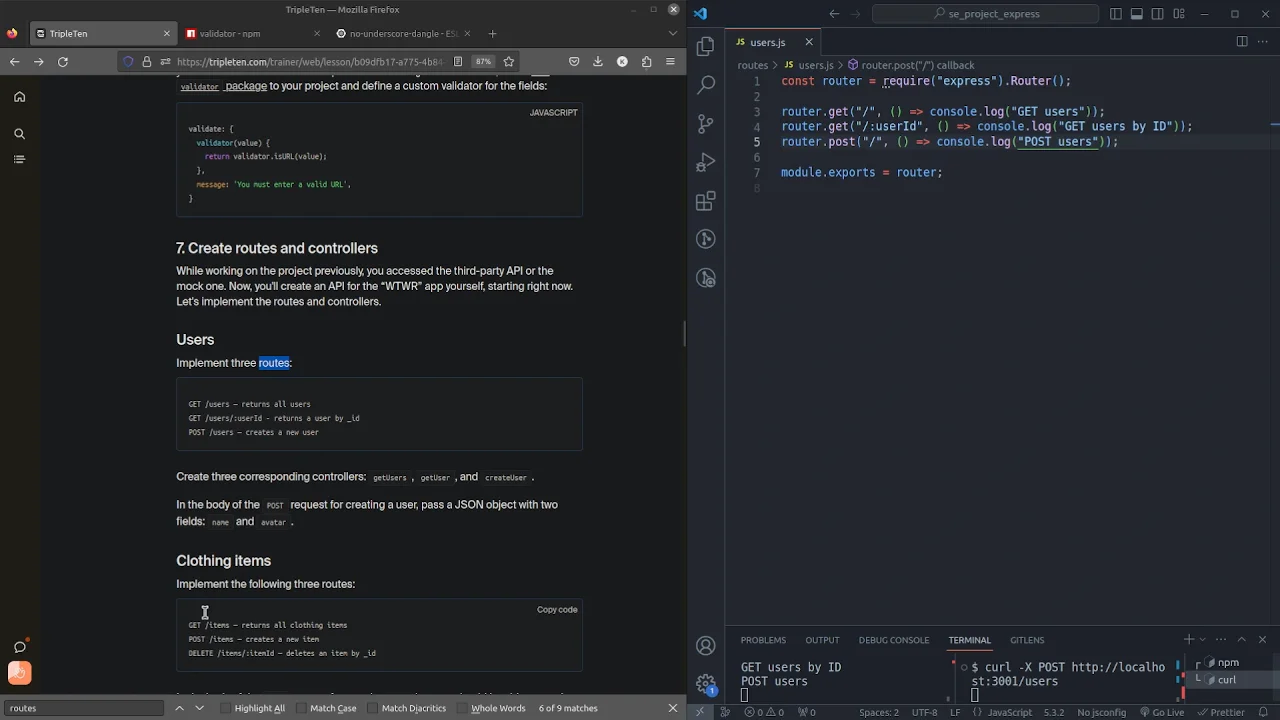Switch to the GitLens panel tab
1280x720 pixels.
pyautogui.click(x=1027, y=640)
